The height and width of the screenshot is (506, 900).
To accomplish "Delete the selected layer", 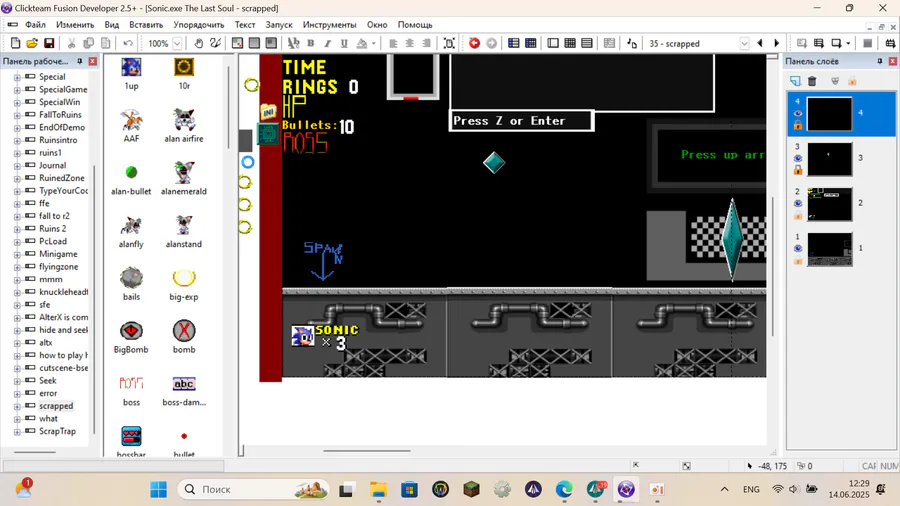I will (x=812, y=81).
